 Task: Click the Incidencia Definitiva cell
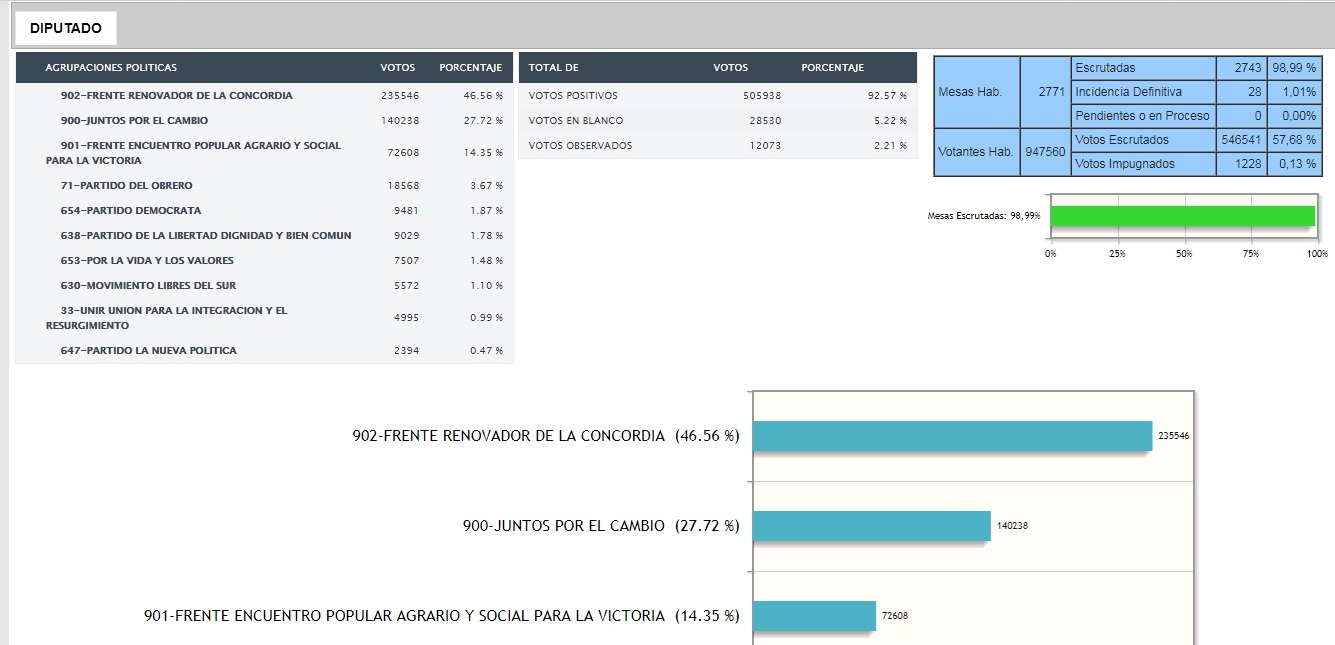point(1142,92)
